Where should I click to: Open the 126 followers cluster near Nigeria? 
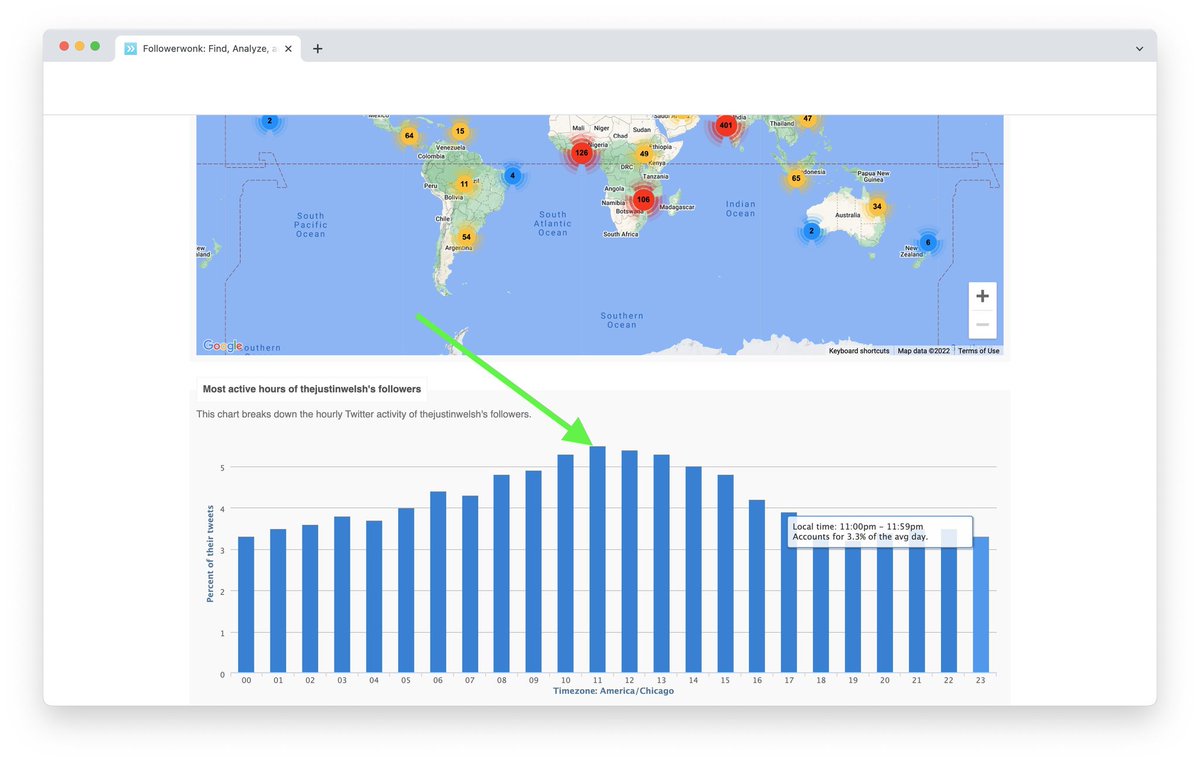coord(581,153)
